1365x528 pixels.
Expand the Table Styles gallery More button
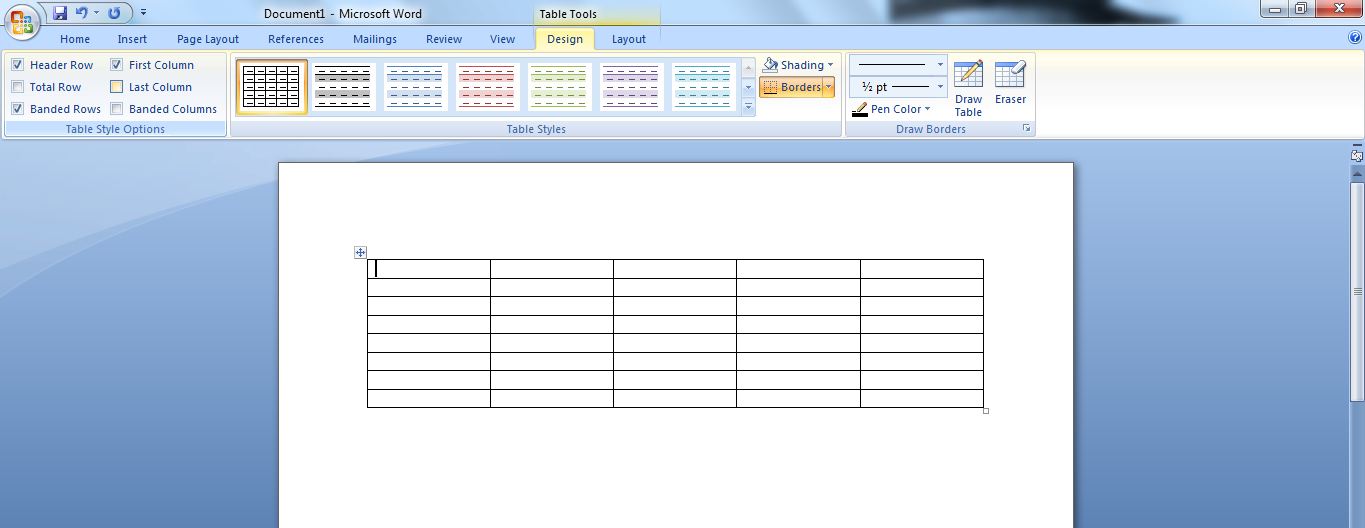click(748, 108)
